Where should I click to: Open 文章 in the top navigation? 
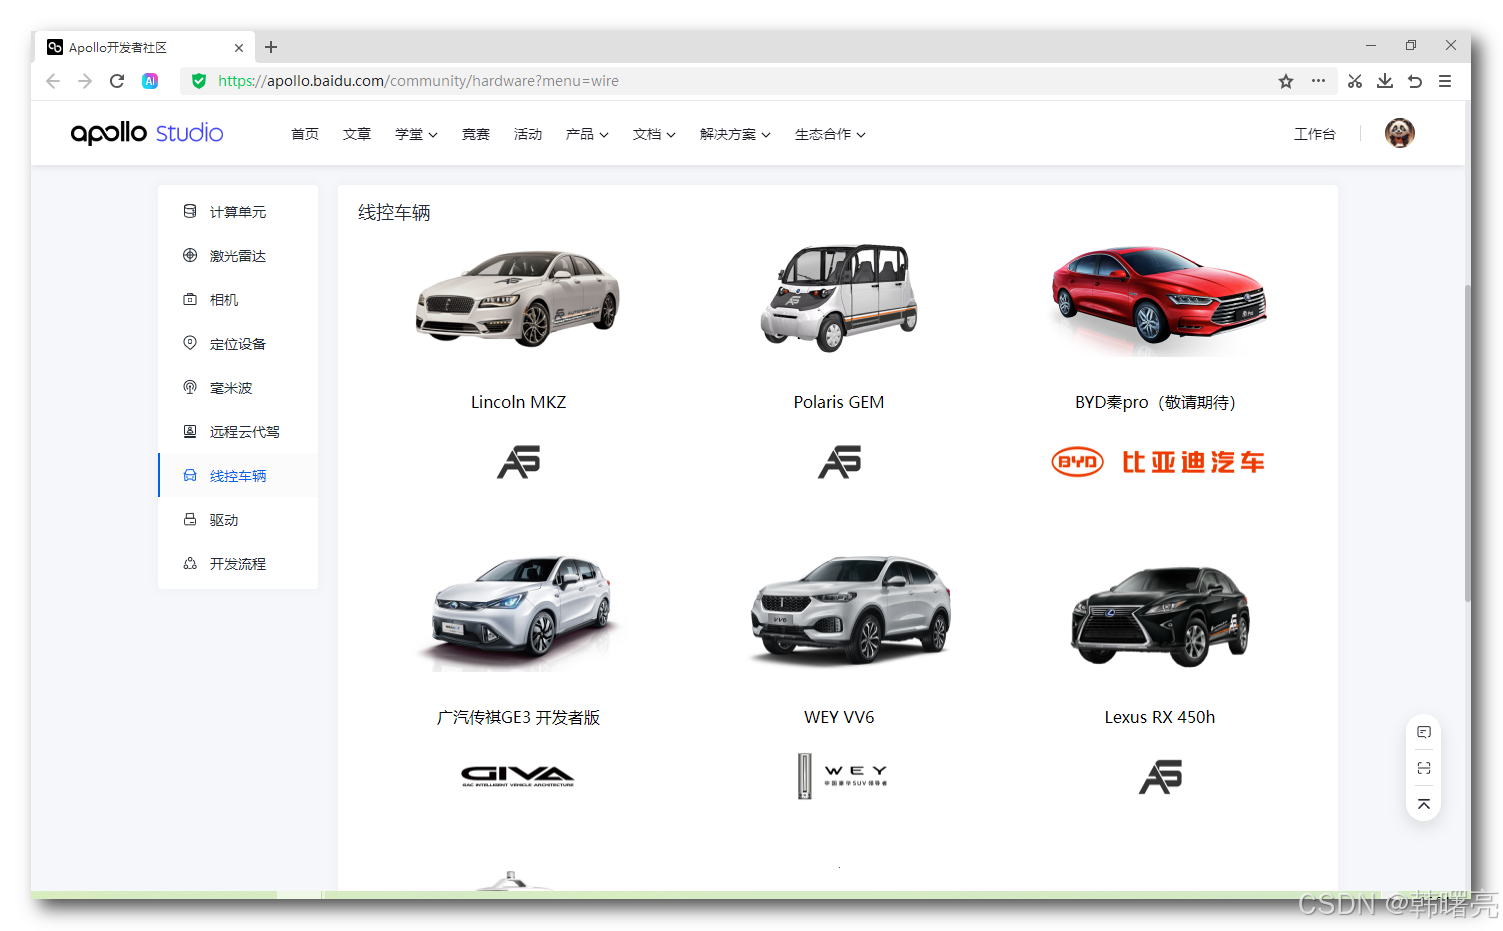(357, 134)
